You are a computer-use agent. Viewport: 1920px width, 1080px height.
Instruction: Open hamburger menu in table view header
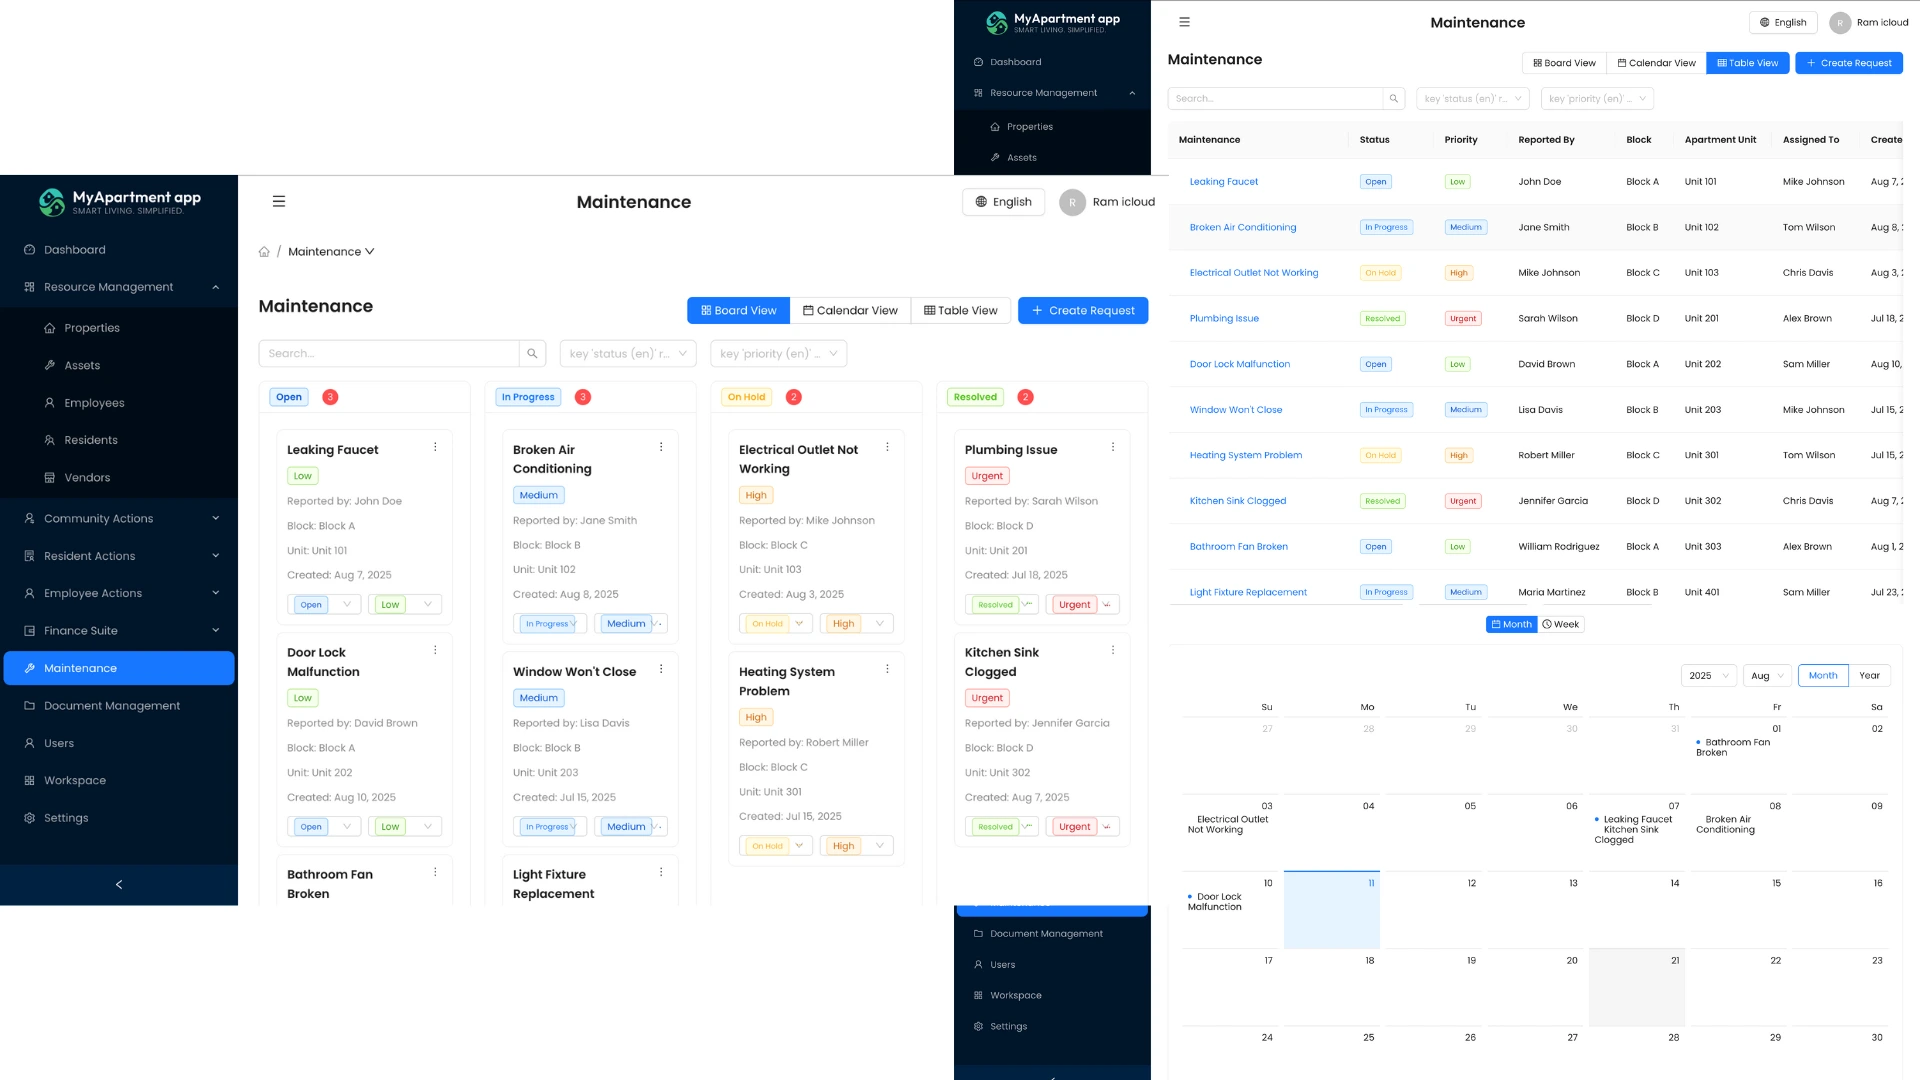(1184, 22)
